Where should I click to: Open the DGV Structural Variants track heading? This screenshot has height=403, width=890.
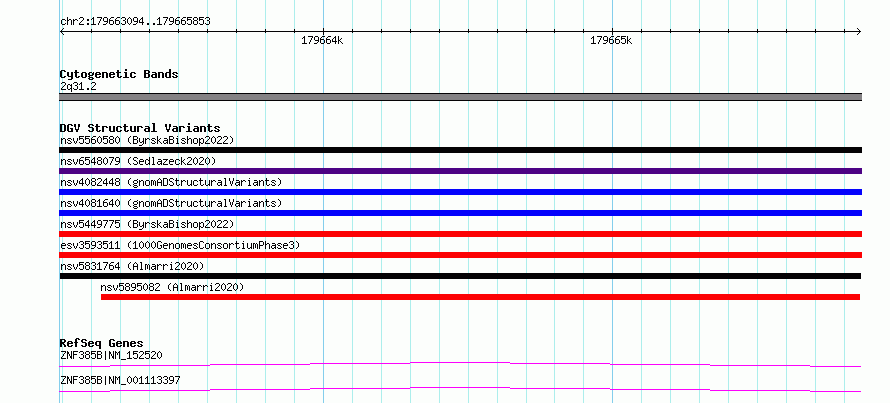[x=140, y=128]
